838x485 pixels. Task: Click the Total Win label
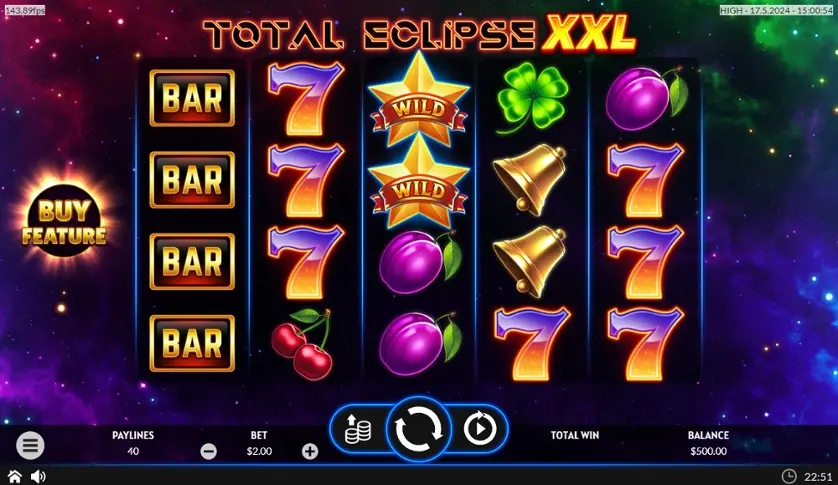(575, 435)
